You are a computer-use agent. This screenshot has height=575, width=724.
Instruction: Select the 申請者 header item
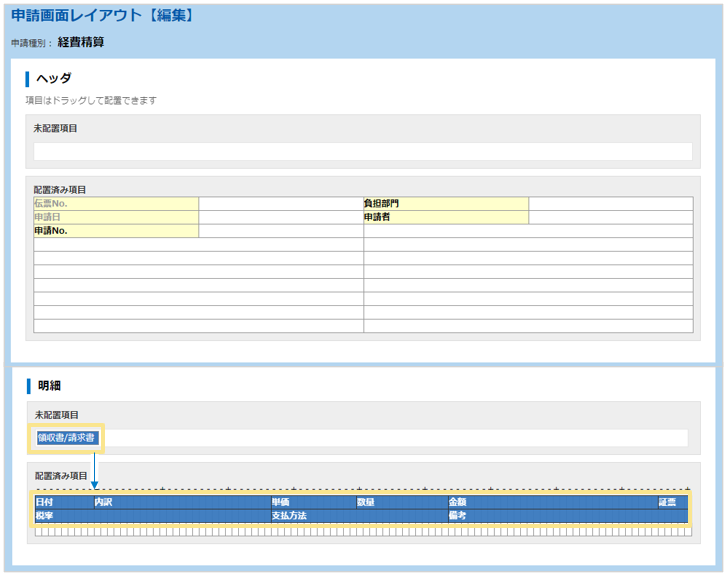pyautogui.click(x=445, y=217)
